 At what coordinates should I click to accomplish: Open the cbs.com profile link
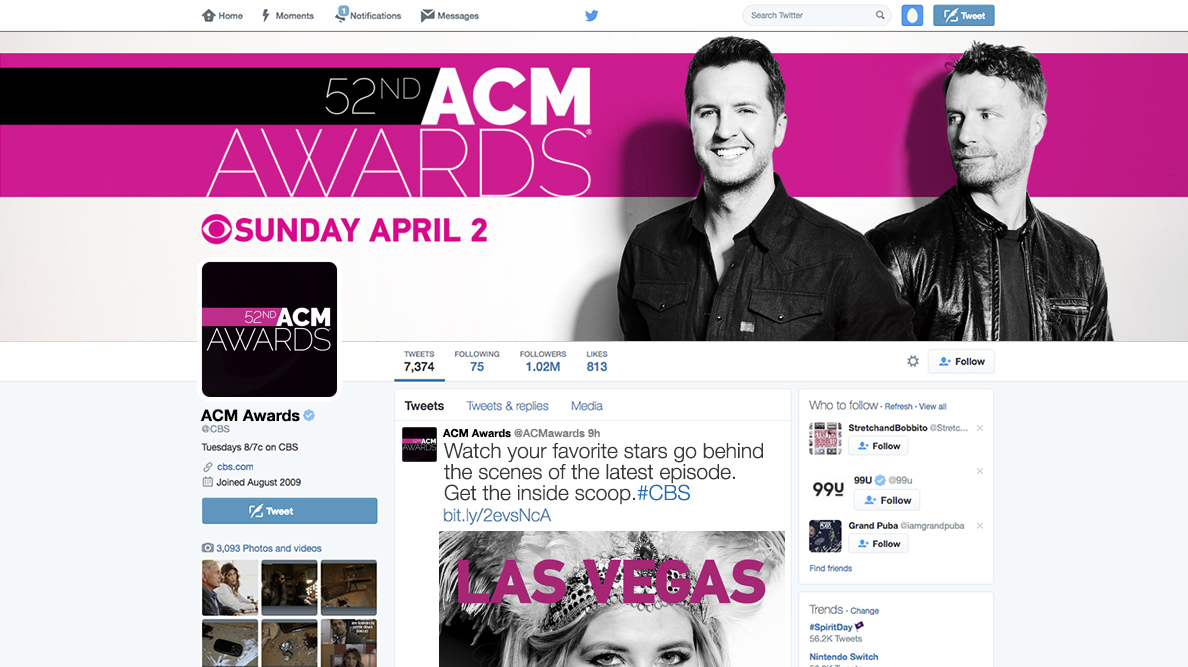(235, 467)
